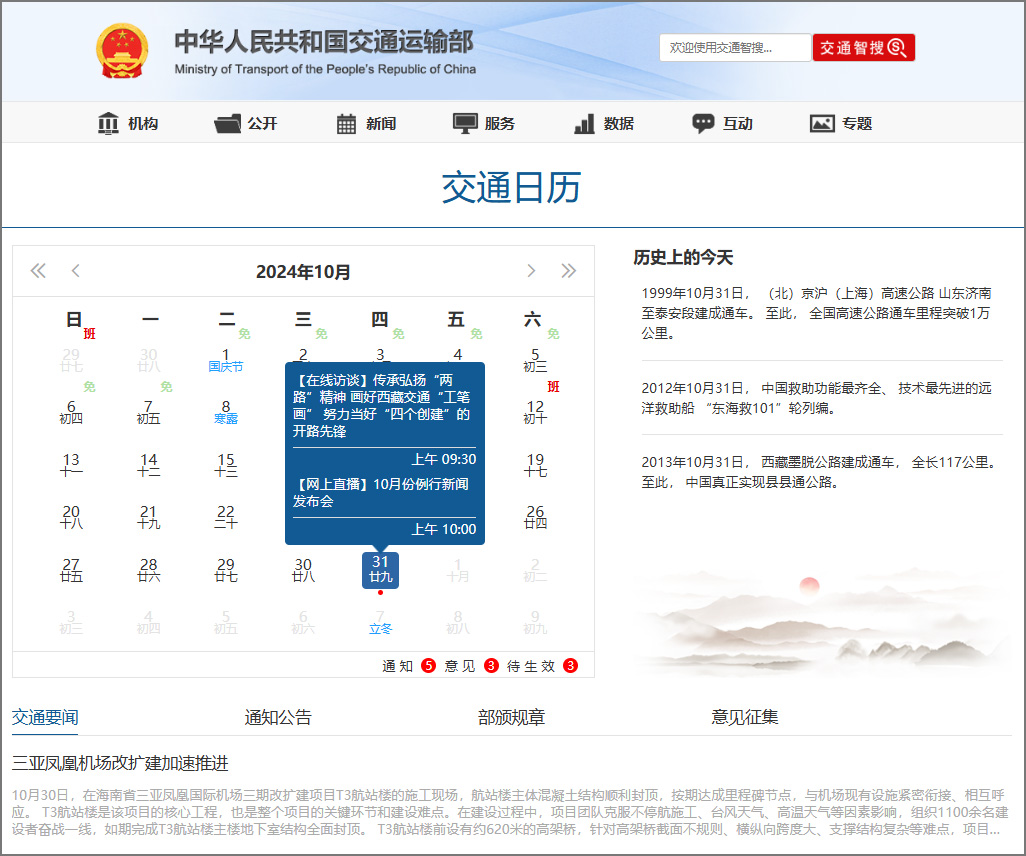Select October 27 廿五 date
1026x856 pixels.
[71, 570]
